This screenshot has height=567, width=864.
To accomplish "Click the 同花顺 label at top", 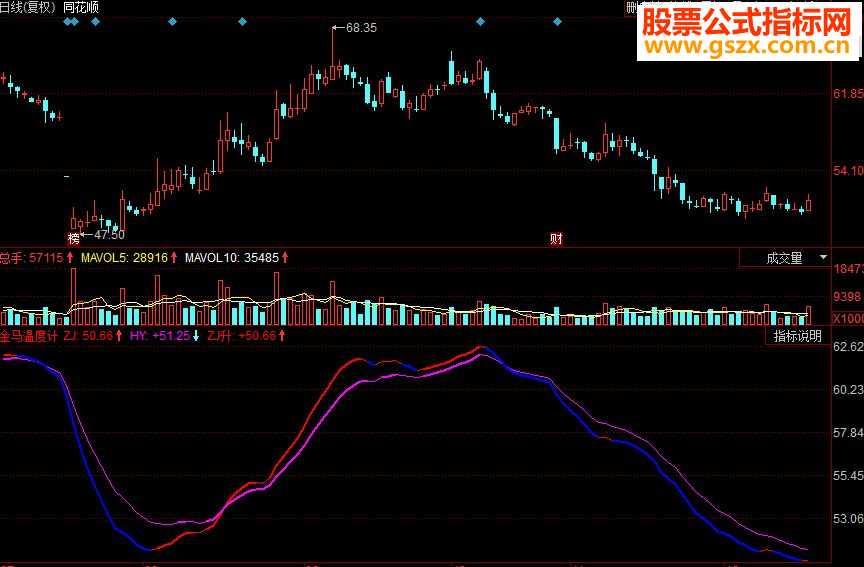I will (x=81, y=7).
